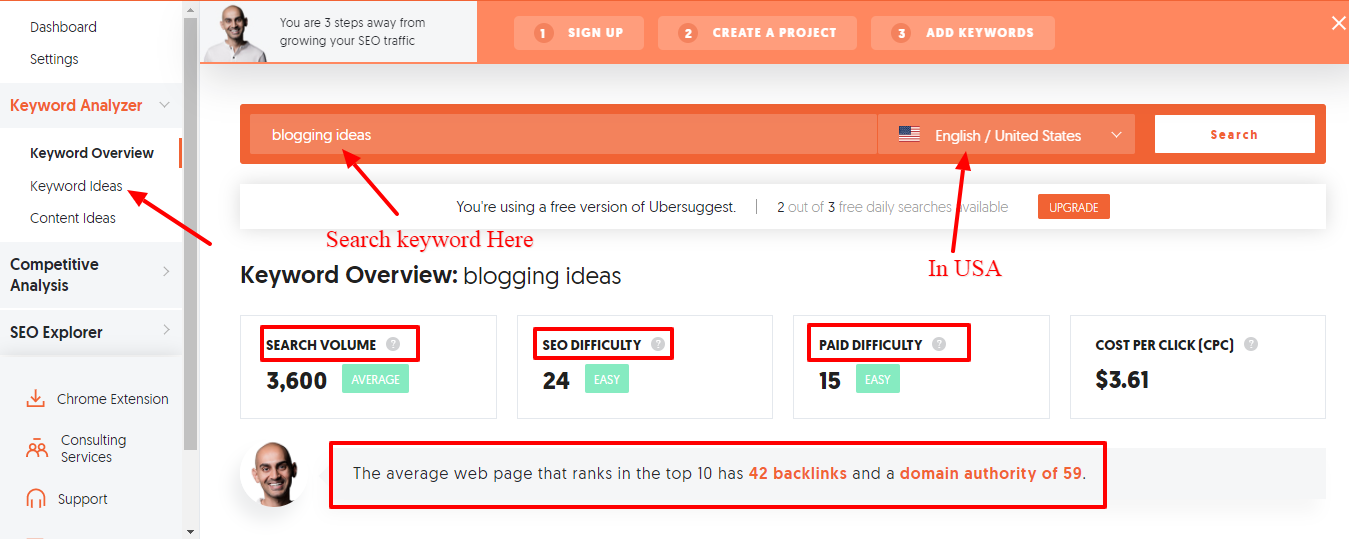
Task: Expand the SEO Explorer section
Action: pos(165,331)
